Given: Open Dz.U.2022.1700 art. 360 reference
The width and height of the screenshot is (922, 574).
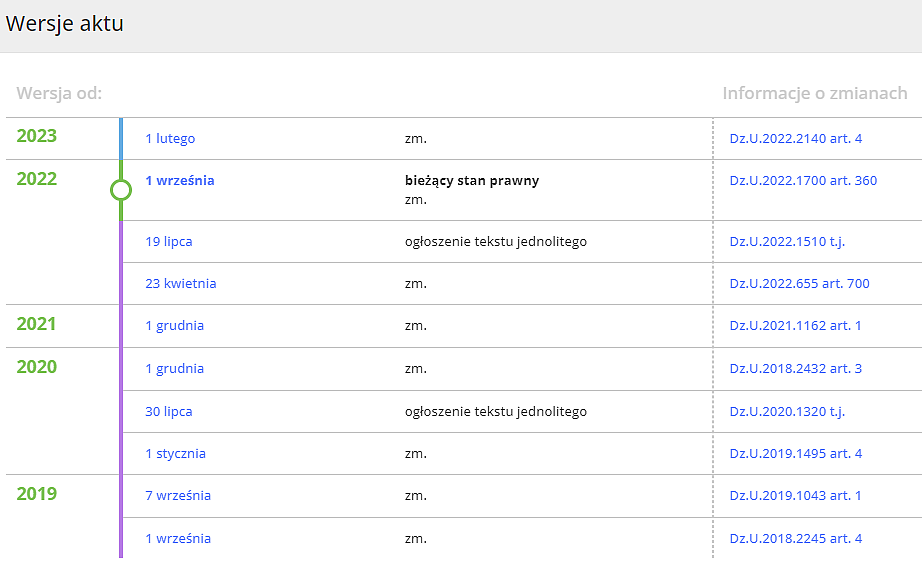Looking at the screenshot, I should click(803, 181).
